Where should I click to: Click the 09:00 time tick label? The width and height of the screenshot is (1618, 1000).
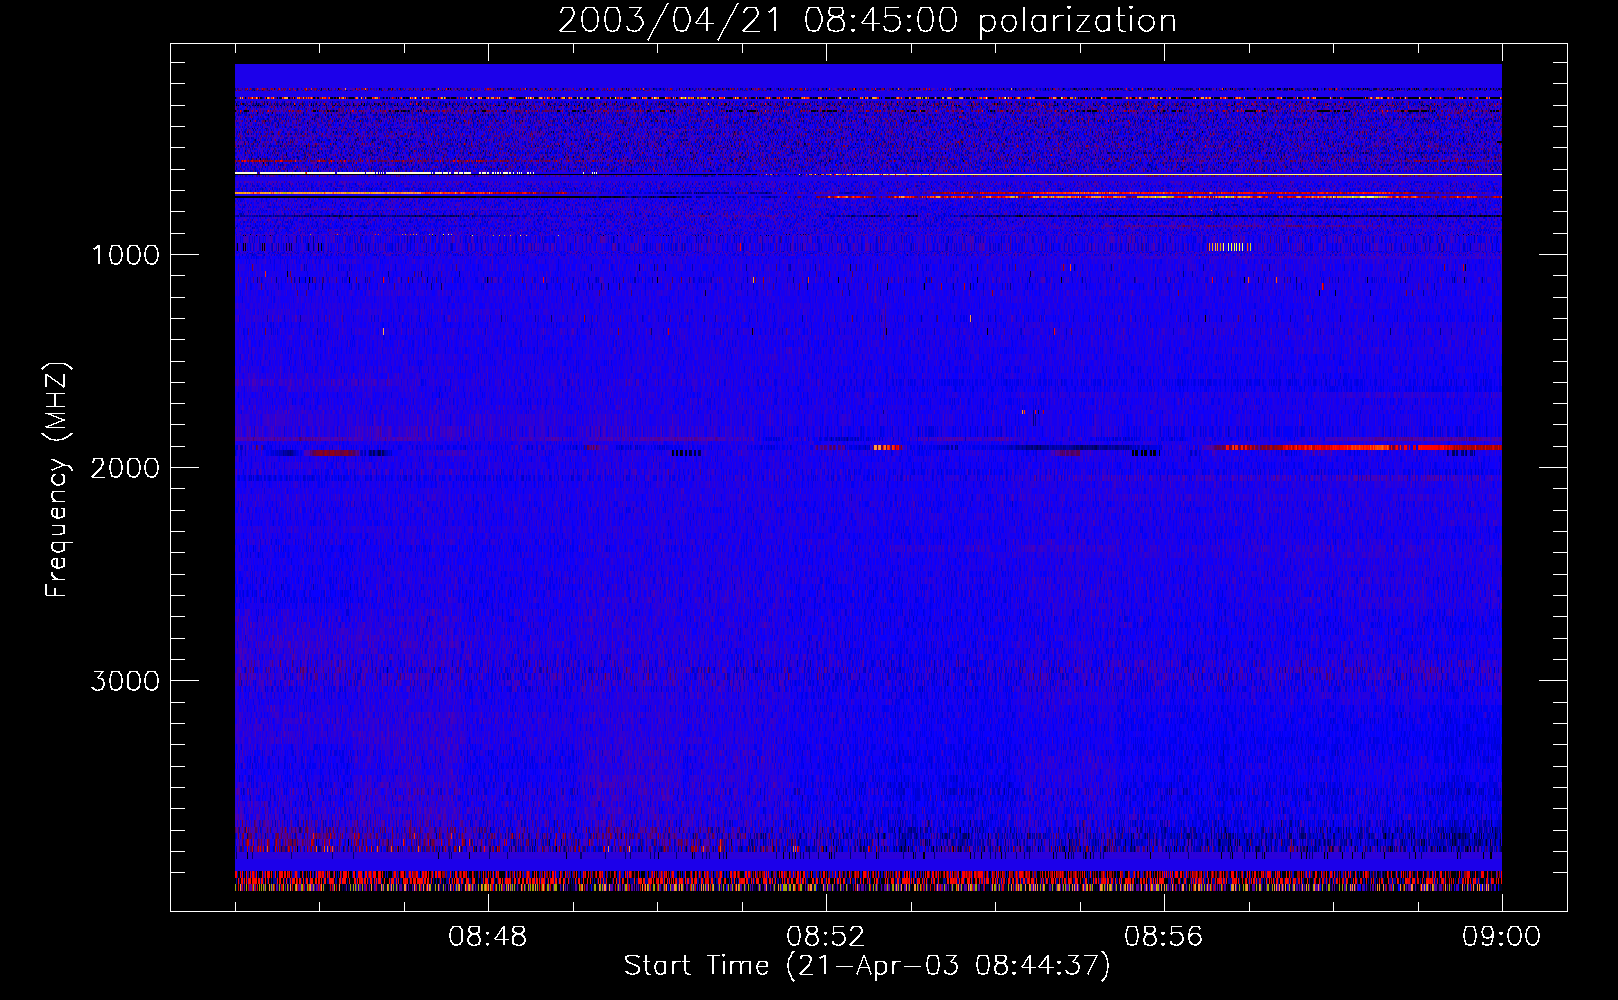click(x=1501, y=937)
